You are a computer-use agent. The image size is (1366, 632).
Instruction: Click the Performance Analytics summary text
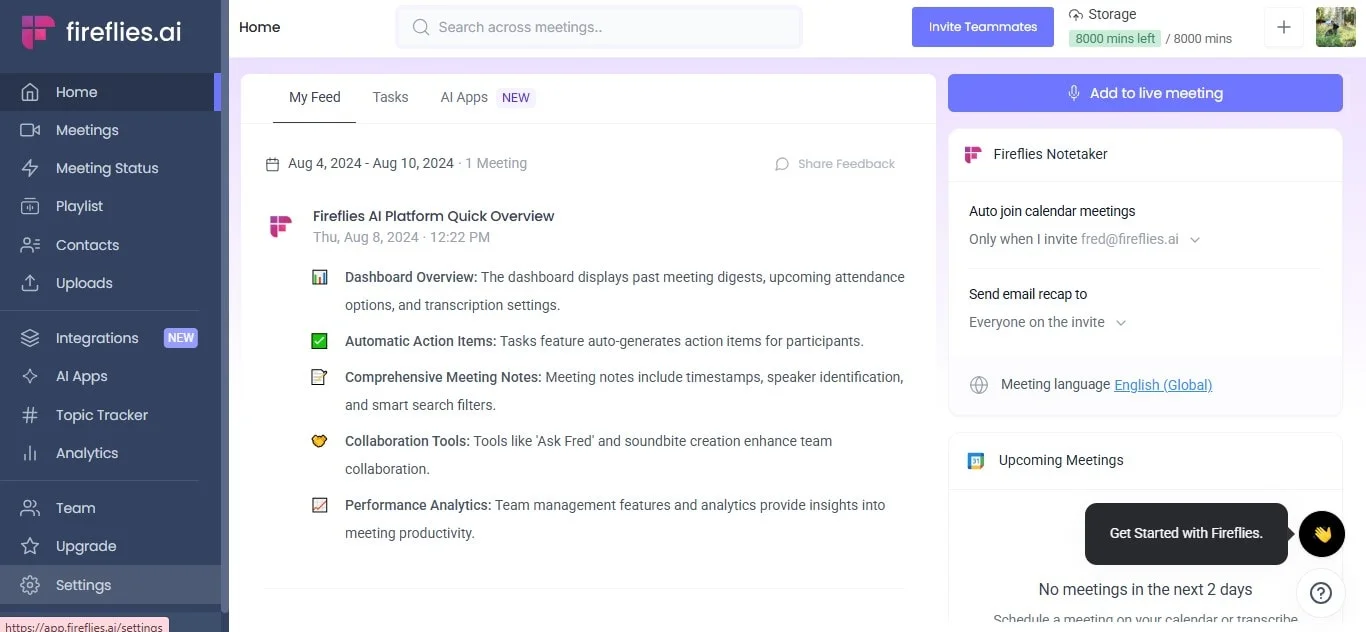(x=615, y=519)
